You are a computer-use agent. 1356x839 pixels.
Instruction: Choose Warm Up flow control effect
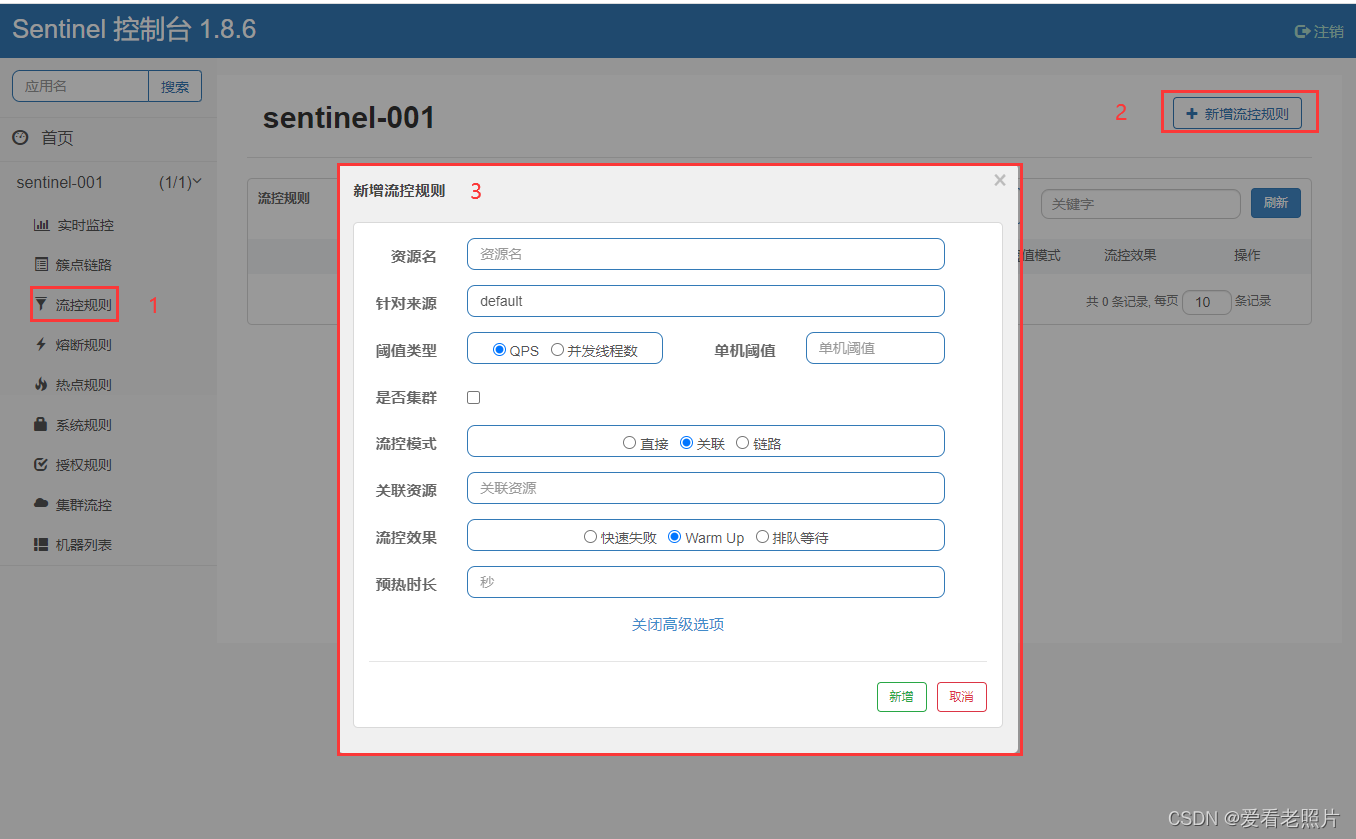tap(674, 536)
